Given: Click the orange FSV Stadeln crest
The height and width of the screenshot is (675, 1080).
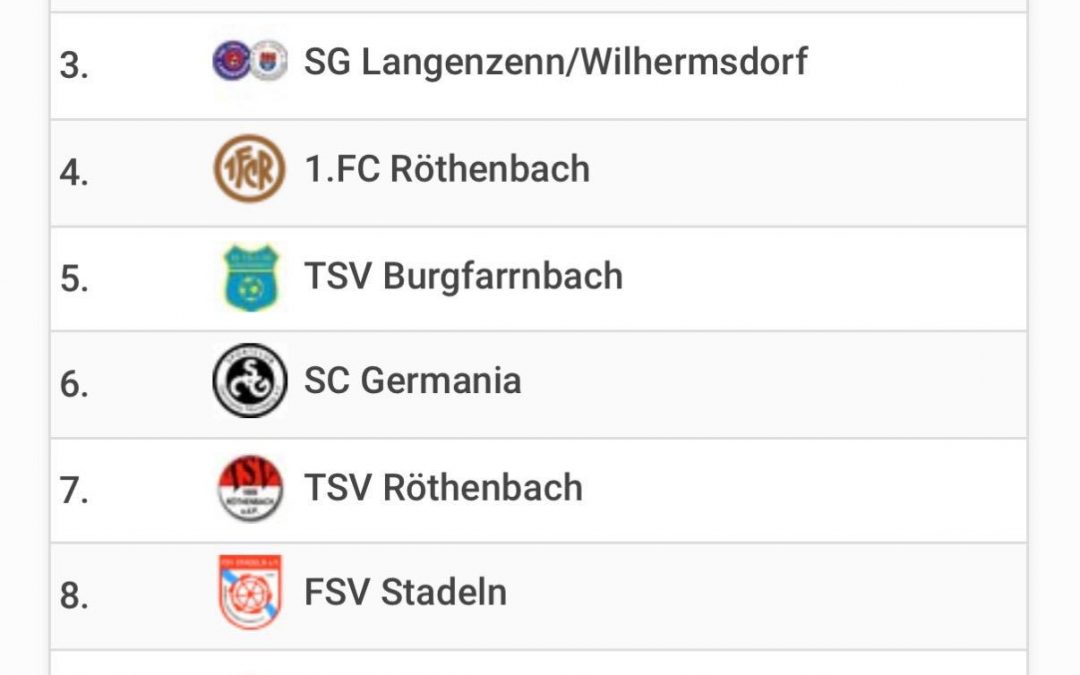Looking at the screenshot, I should pyautogui.click(x=249, y=593).
